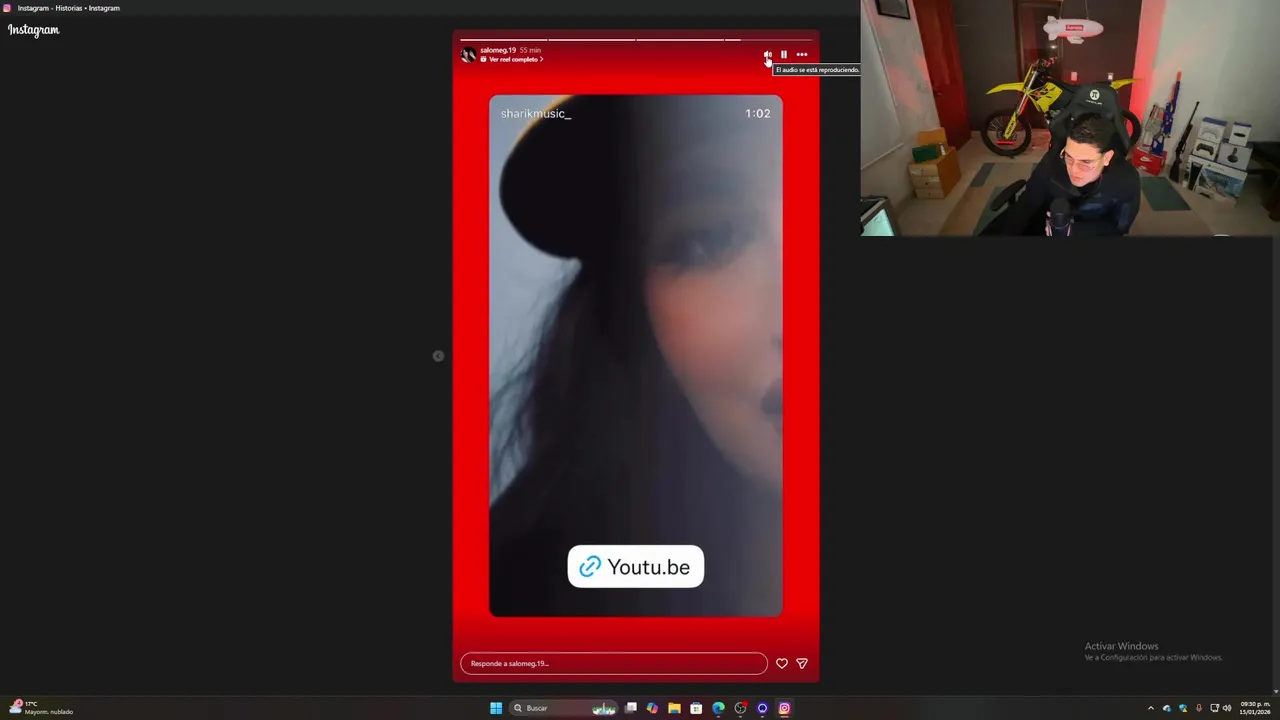
Task: Open the Windows Start menu
Action: pos(496,708)
